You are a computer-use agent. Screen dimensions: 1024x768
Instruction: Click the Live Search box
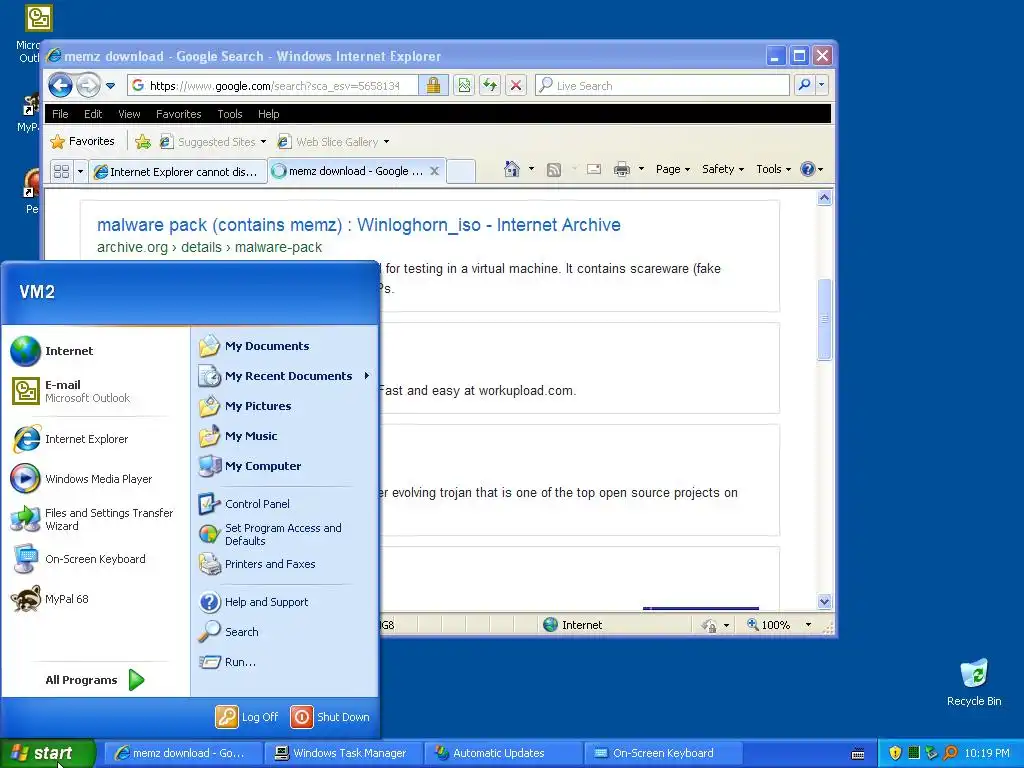click(662, 85)
